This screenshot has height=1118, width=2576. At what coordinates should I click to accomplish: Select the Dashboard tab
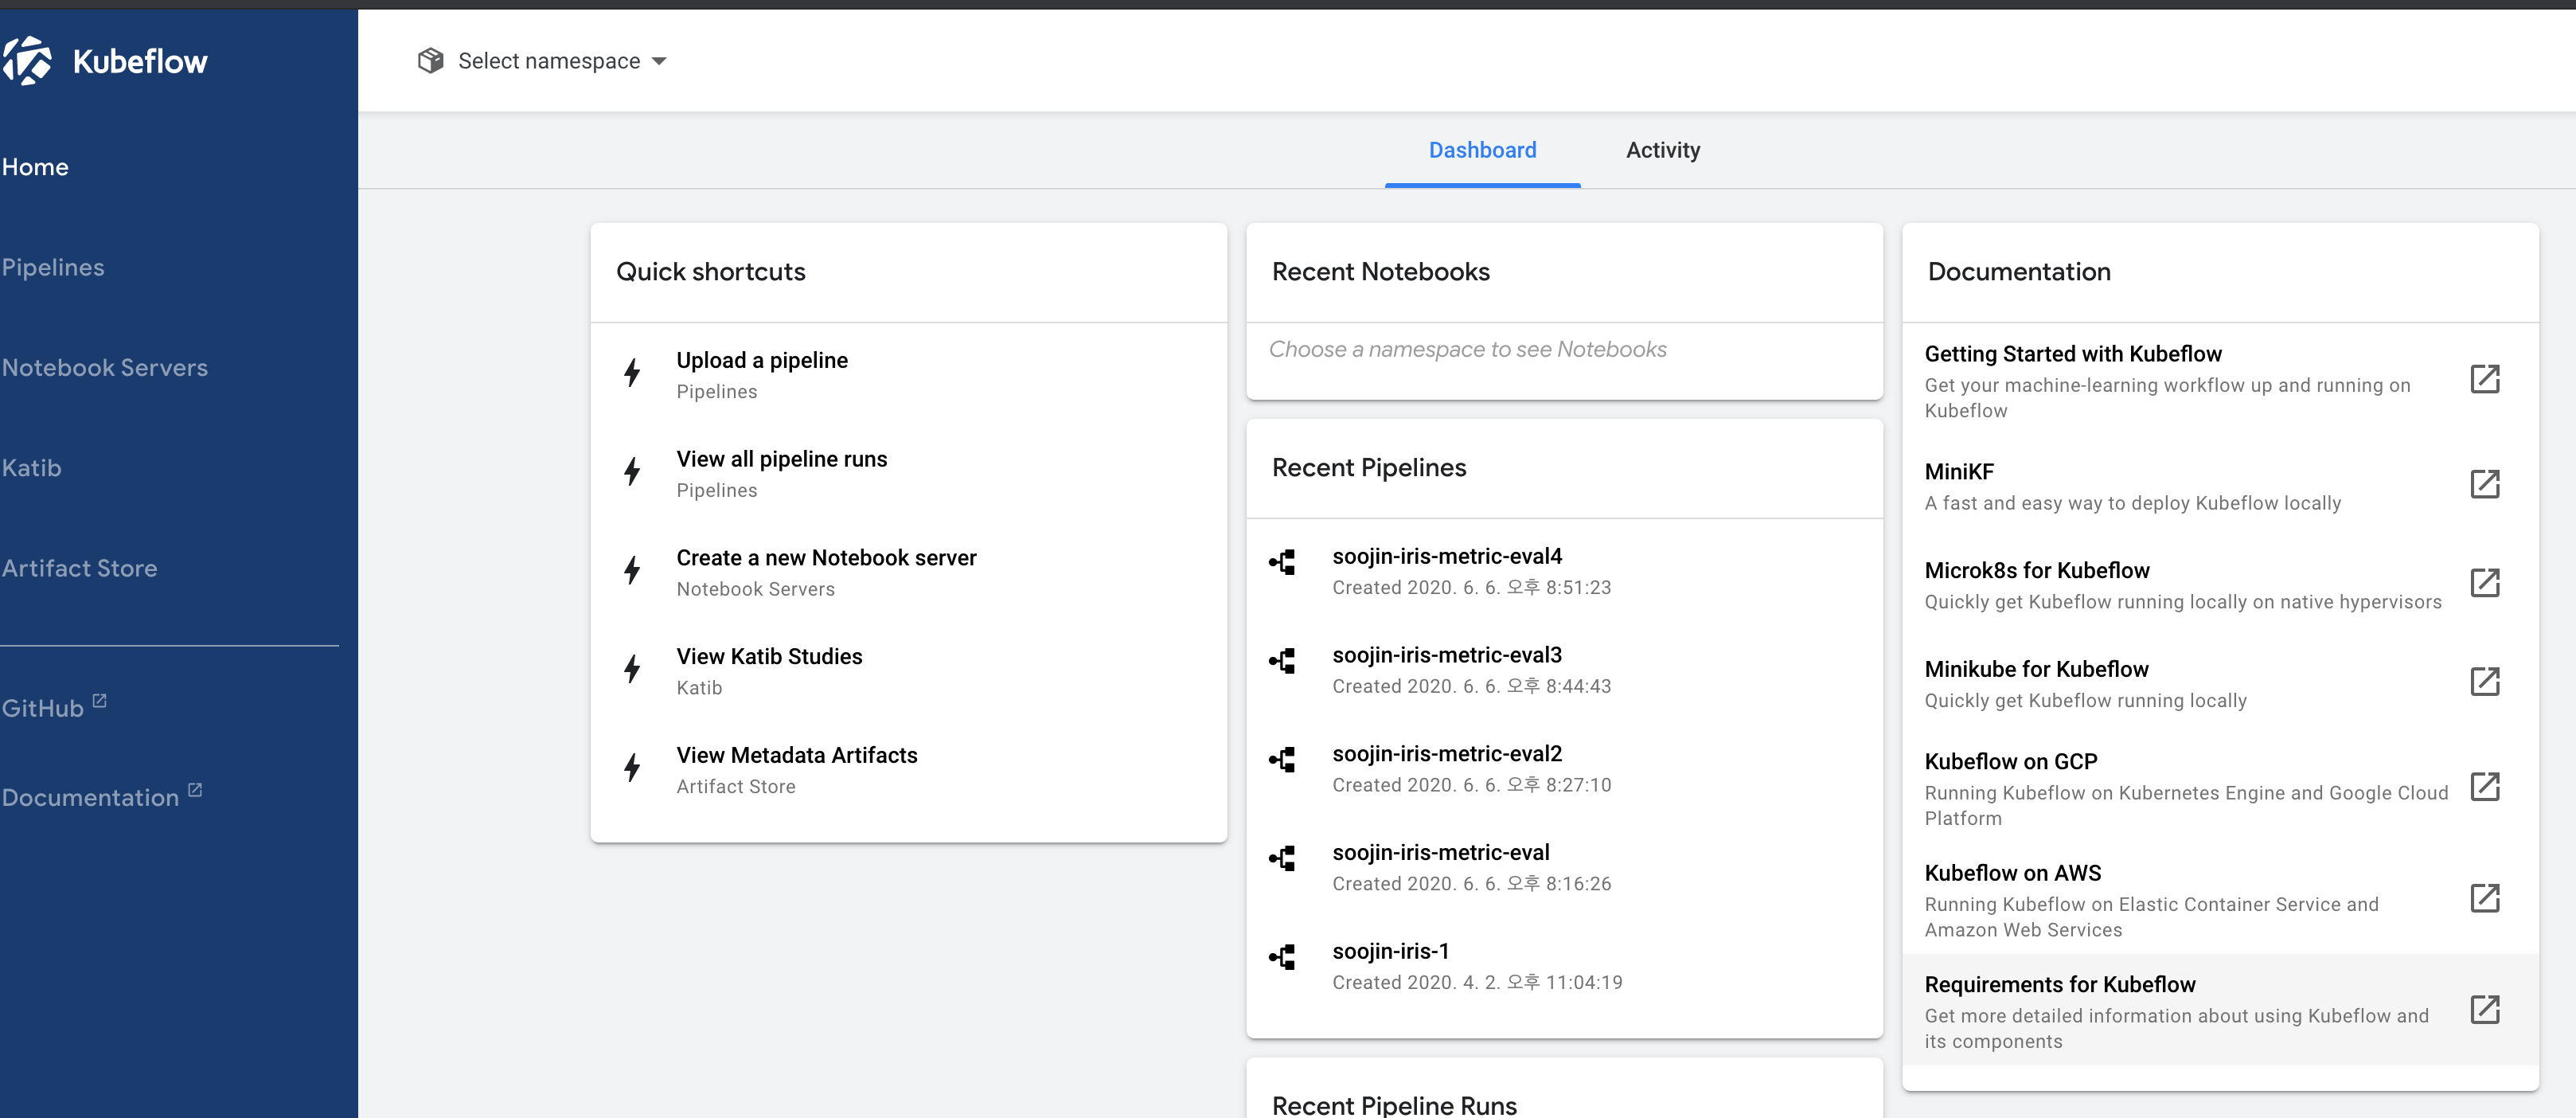(1482, 150)
